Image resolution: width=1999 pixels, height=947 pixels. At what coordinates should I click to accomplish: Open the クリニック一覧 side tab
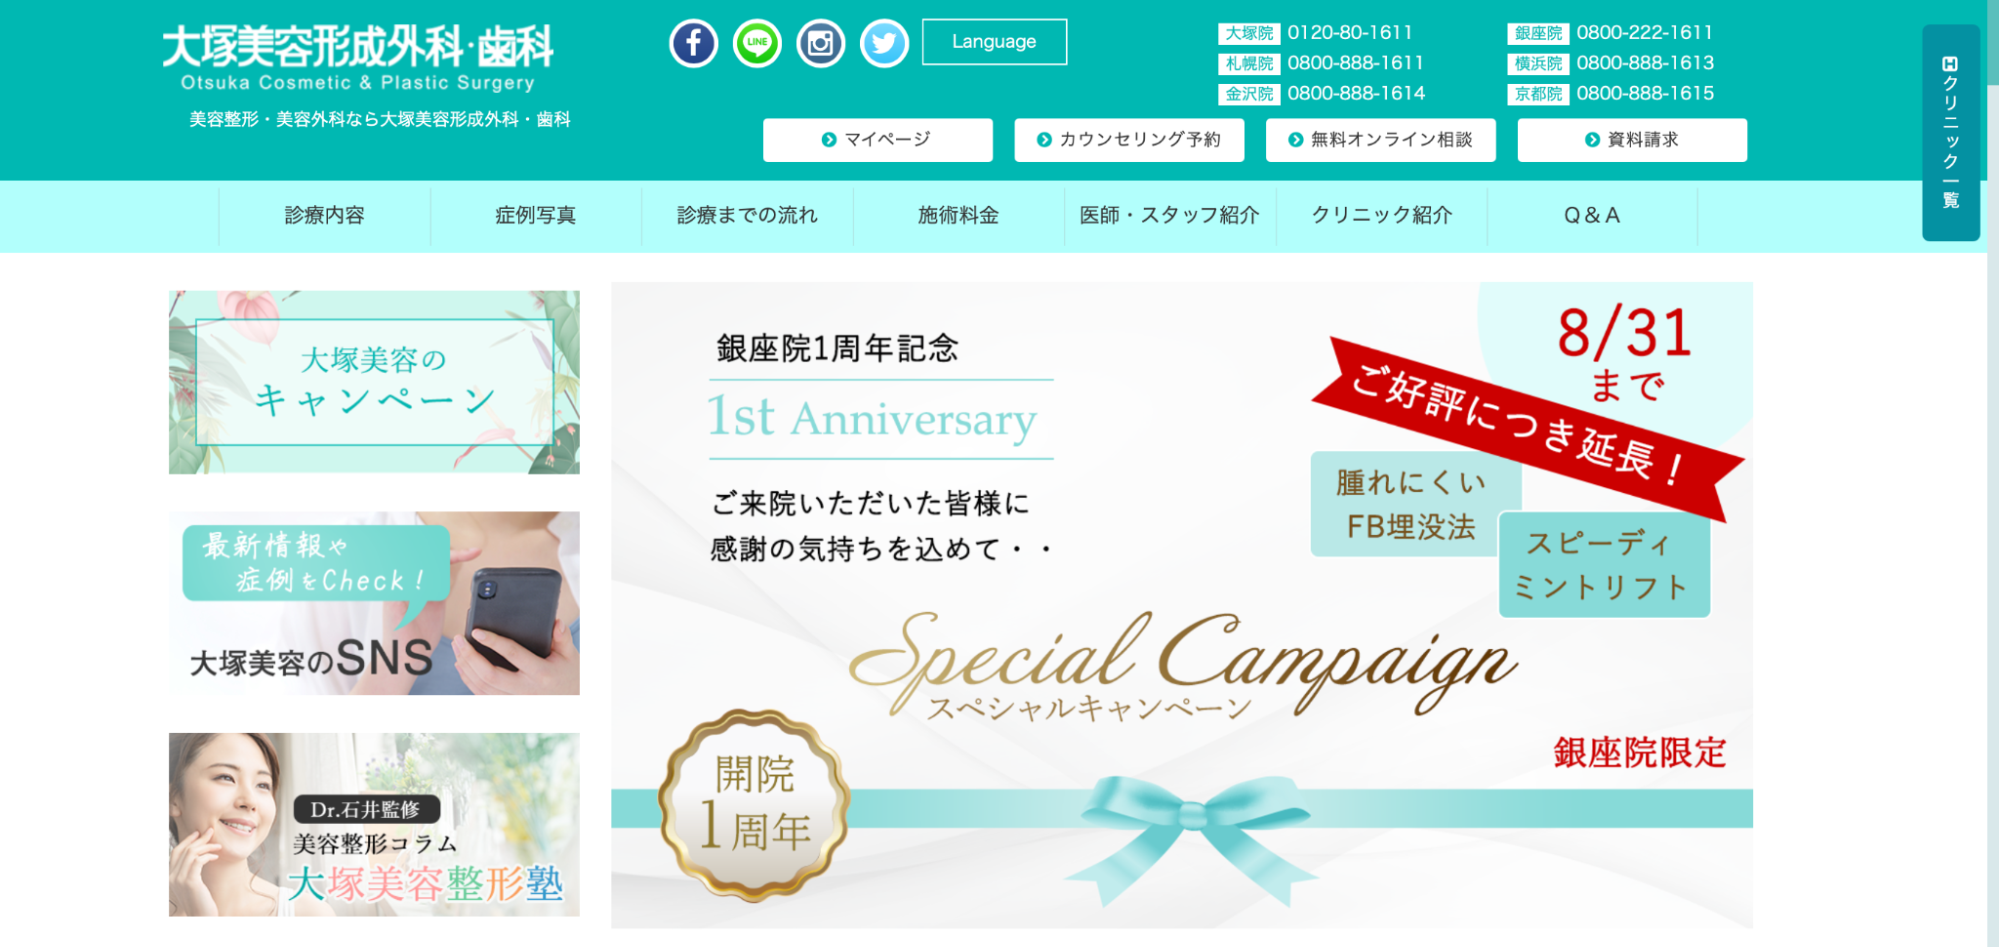click(1950, 132)
